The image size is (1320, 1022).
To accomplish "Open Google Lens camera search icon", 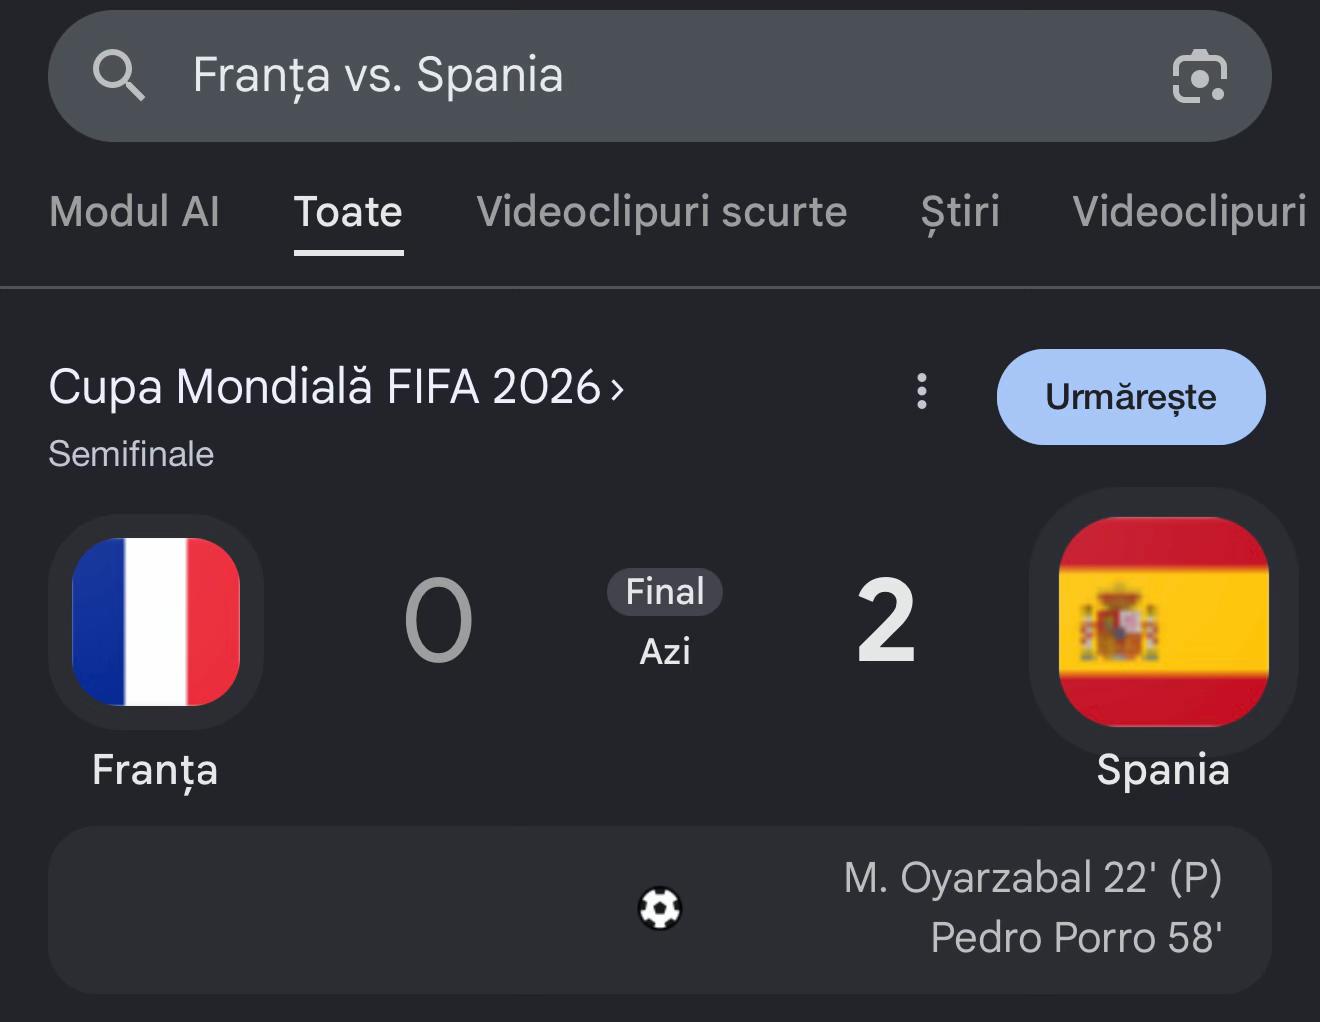I will pyautogui.click(x=1199, y=76).
